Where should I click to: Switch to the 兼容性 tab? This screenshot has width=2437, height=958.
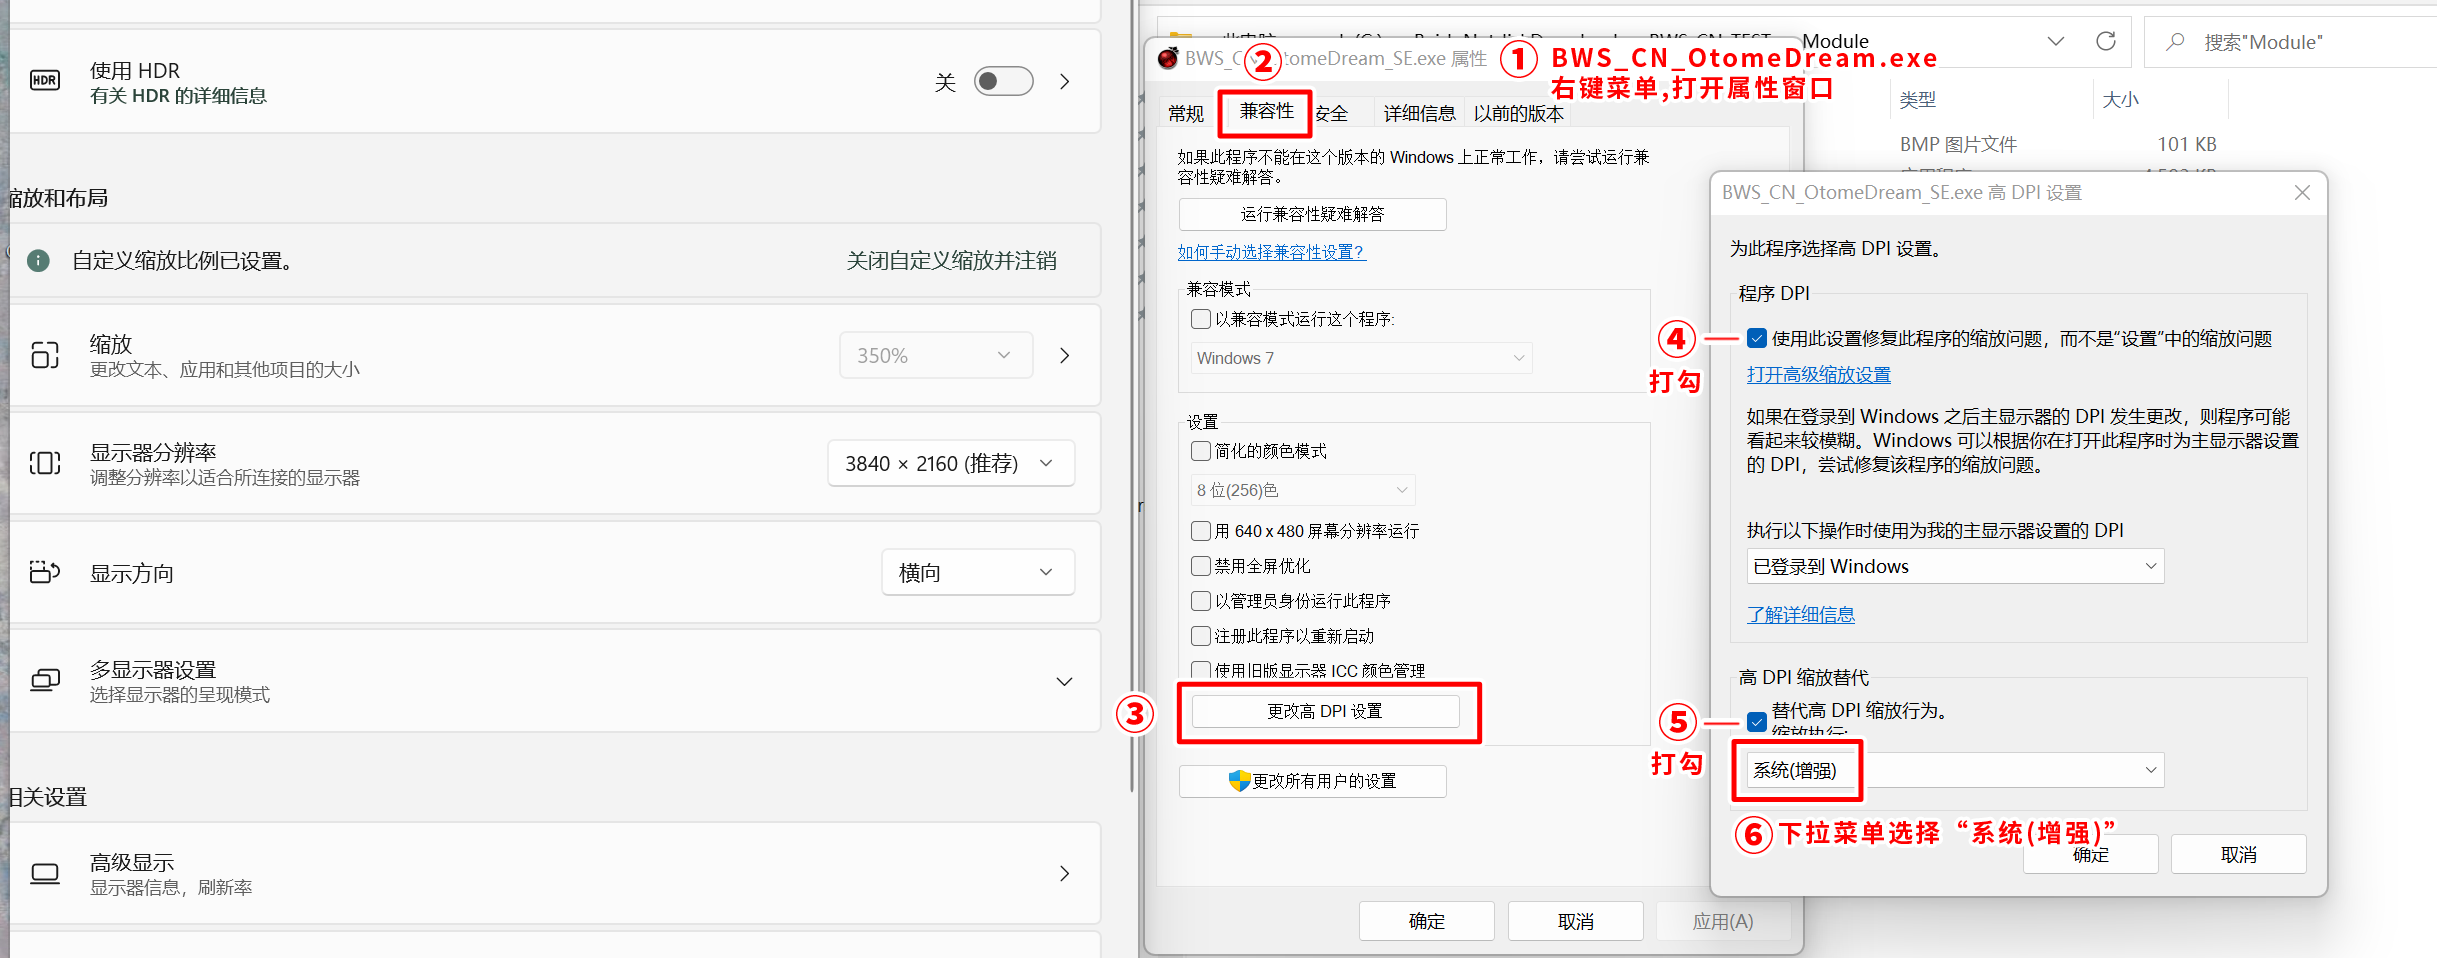1267,111
